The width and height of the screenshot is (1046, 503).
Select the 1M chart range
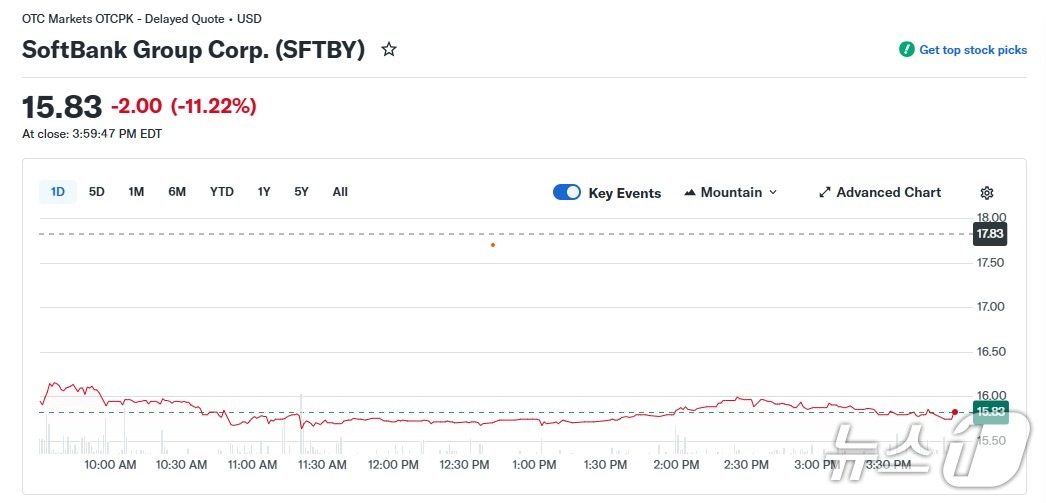(x=136, y=192)
